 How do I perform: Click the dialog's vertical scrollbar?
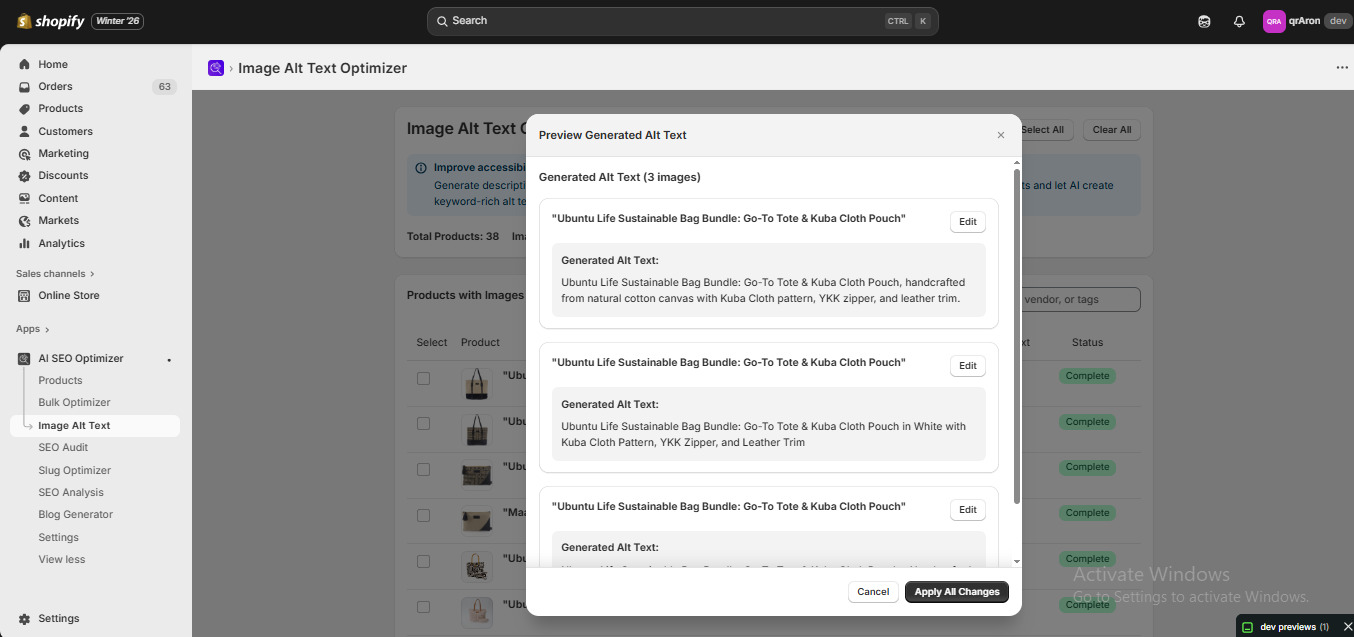pos(1017,336)
